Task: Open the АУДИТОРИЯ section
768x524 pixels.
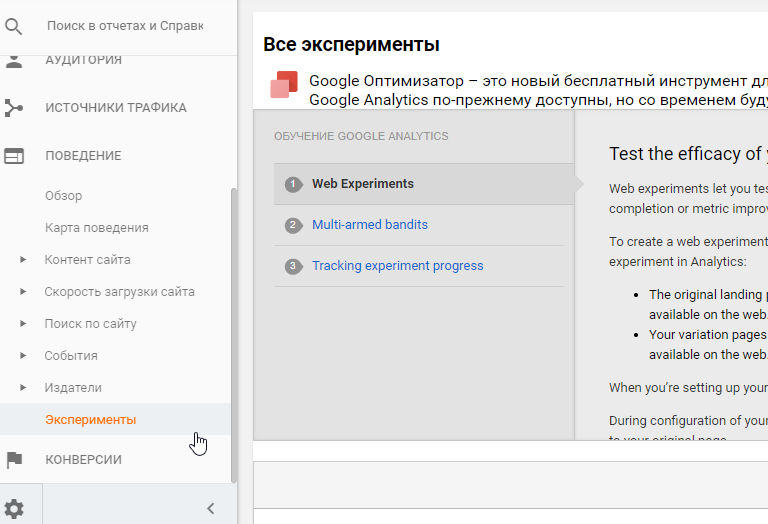Action: [83, 61]
